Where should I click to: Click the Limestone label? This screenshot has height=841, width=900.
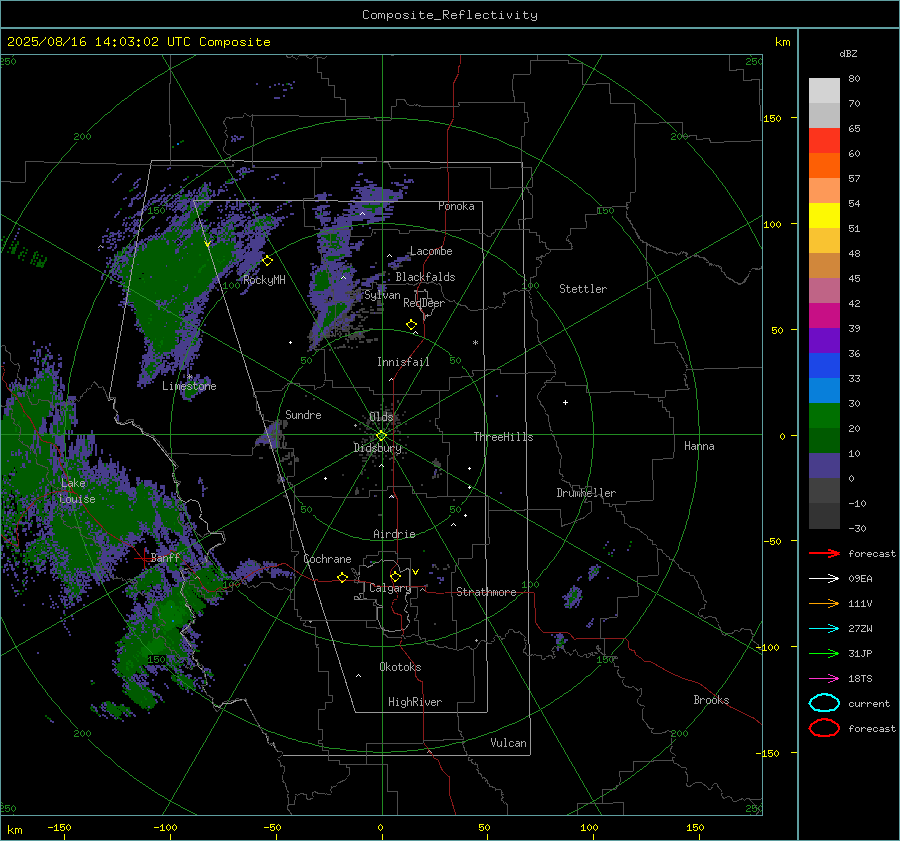189,386
